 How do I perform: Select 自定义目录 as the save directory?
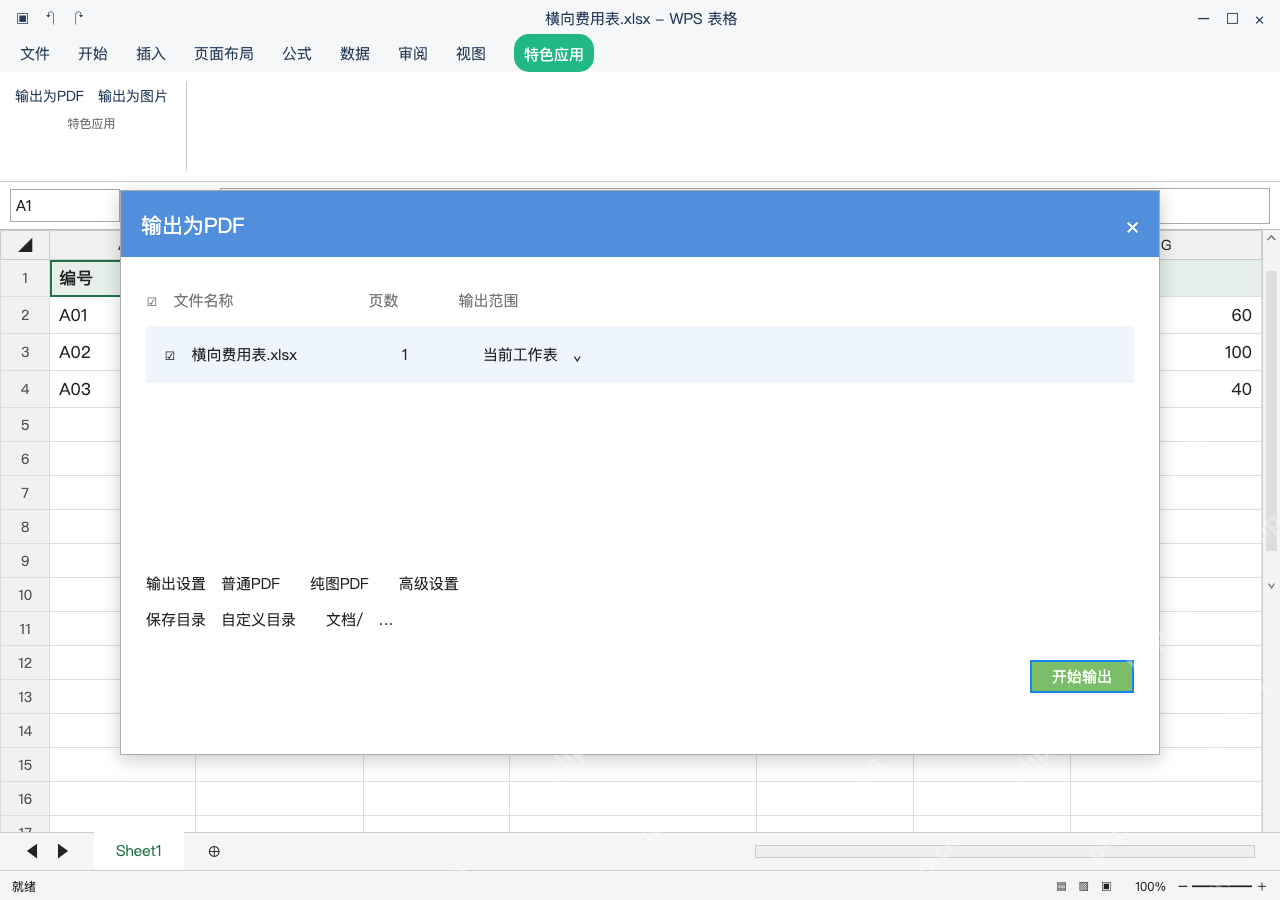(x=259, y=620)
